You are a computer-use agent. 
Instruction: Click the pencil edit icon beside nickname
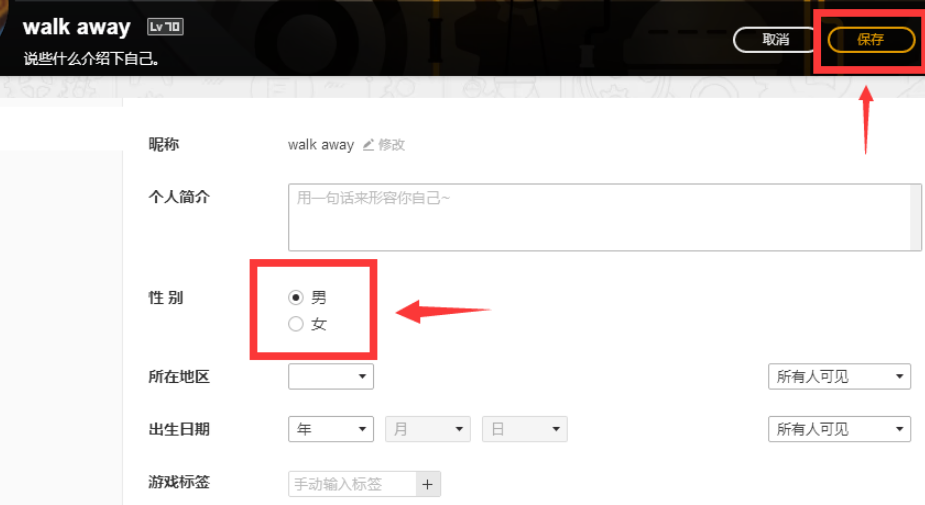[x=368, y=145]
